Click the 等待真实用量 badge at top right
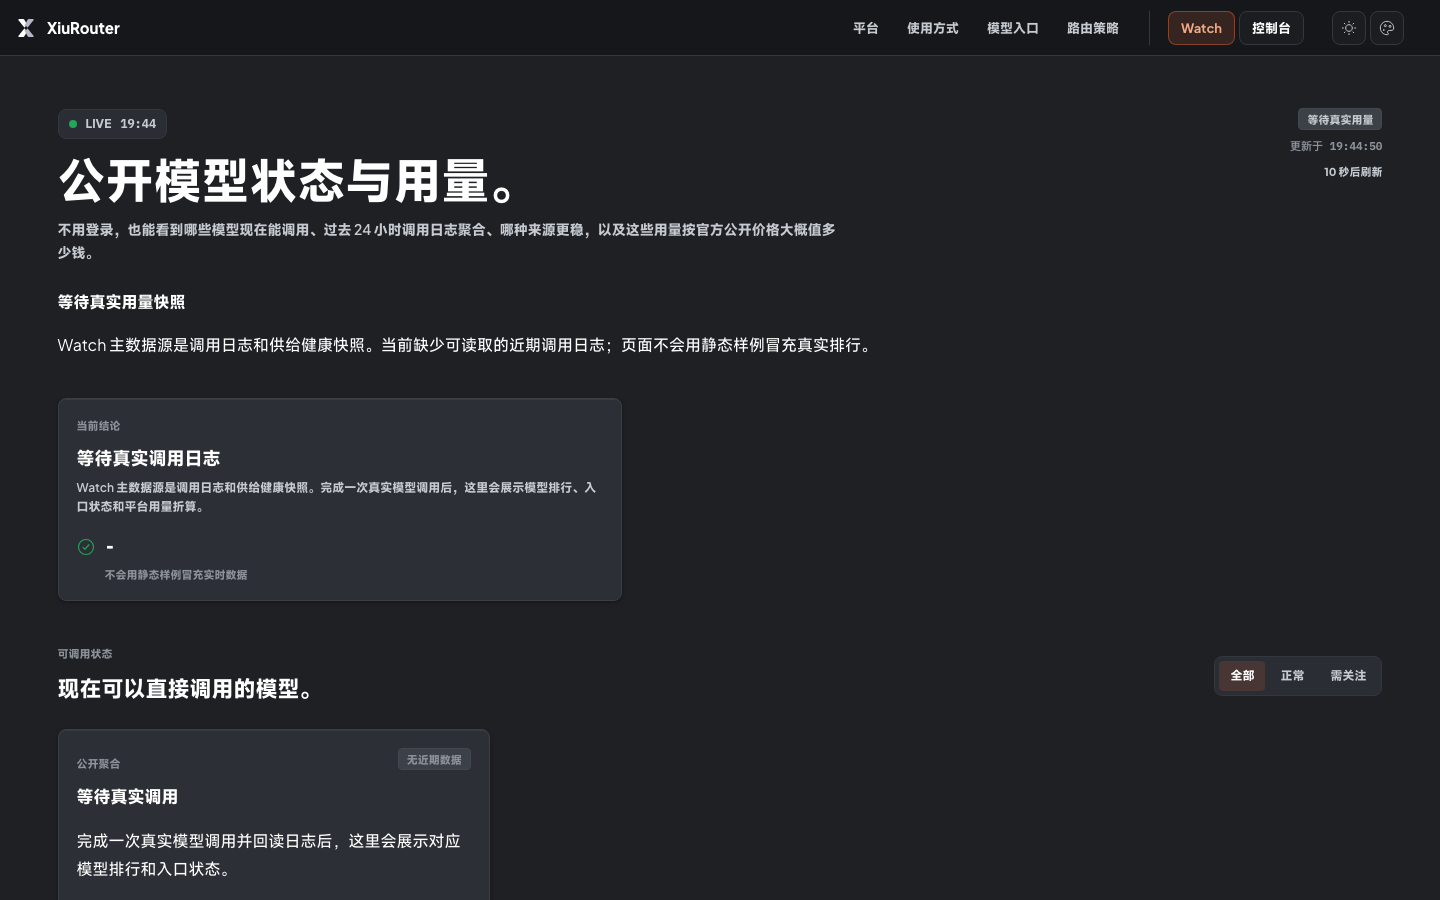This screenshot has height=900, width=1440. [1340, 120]
